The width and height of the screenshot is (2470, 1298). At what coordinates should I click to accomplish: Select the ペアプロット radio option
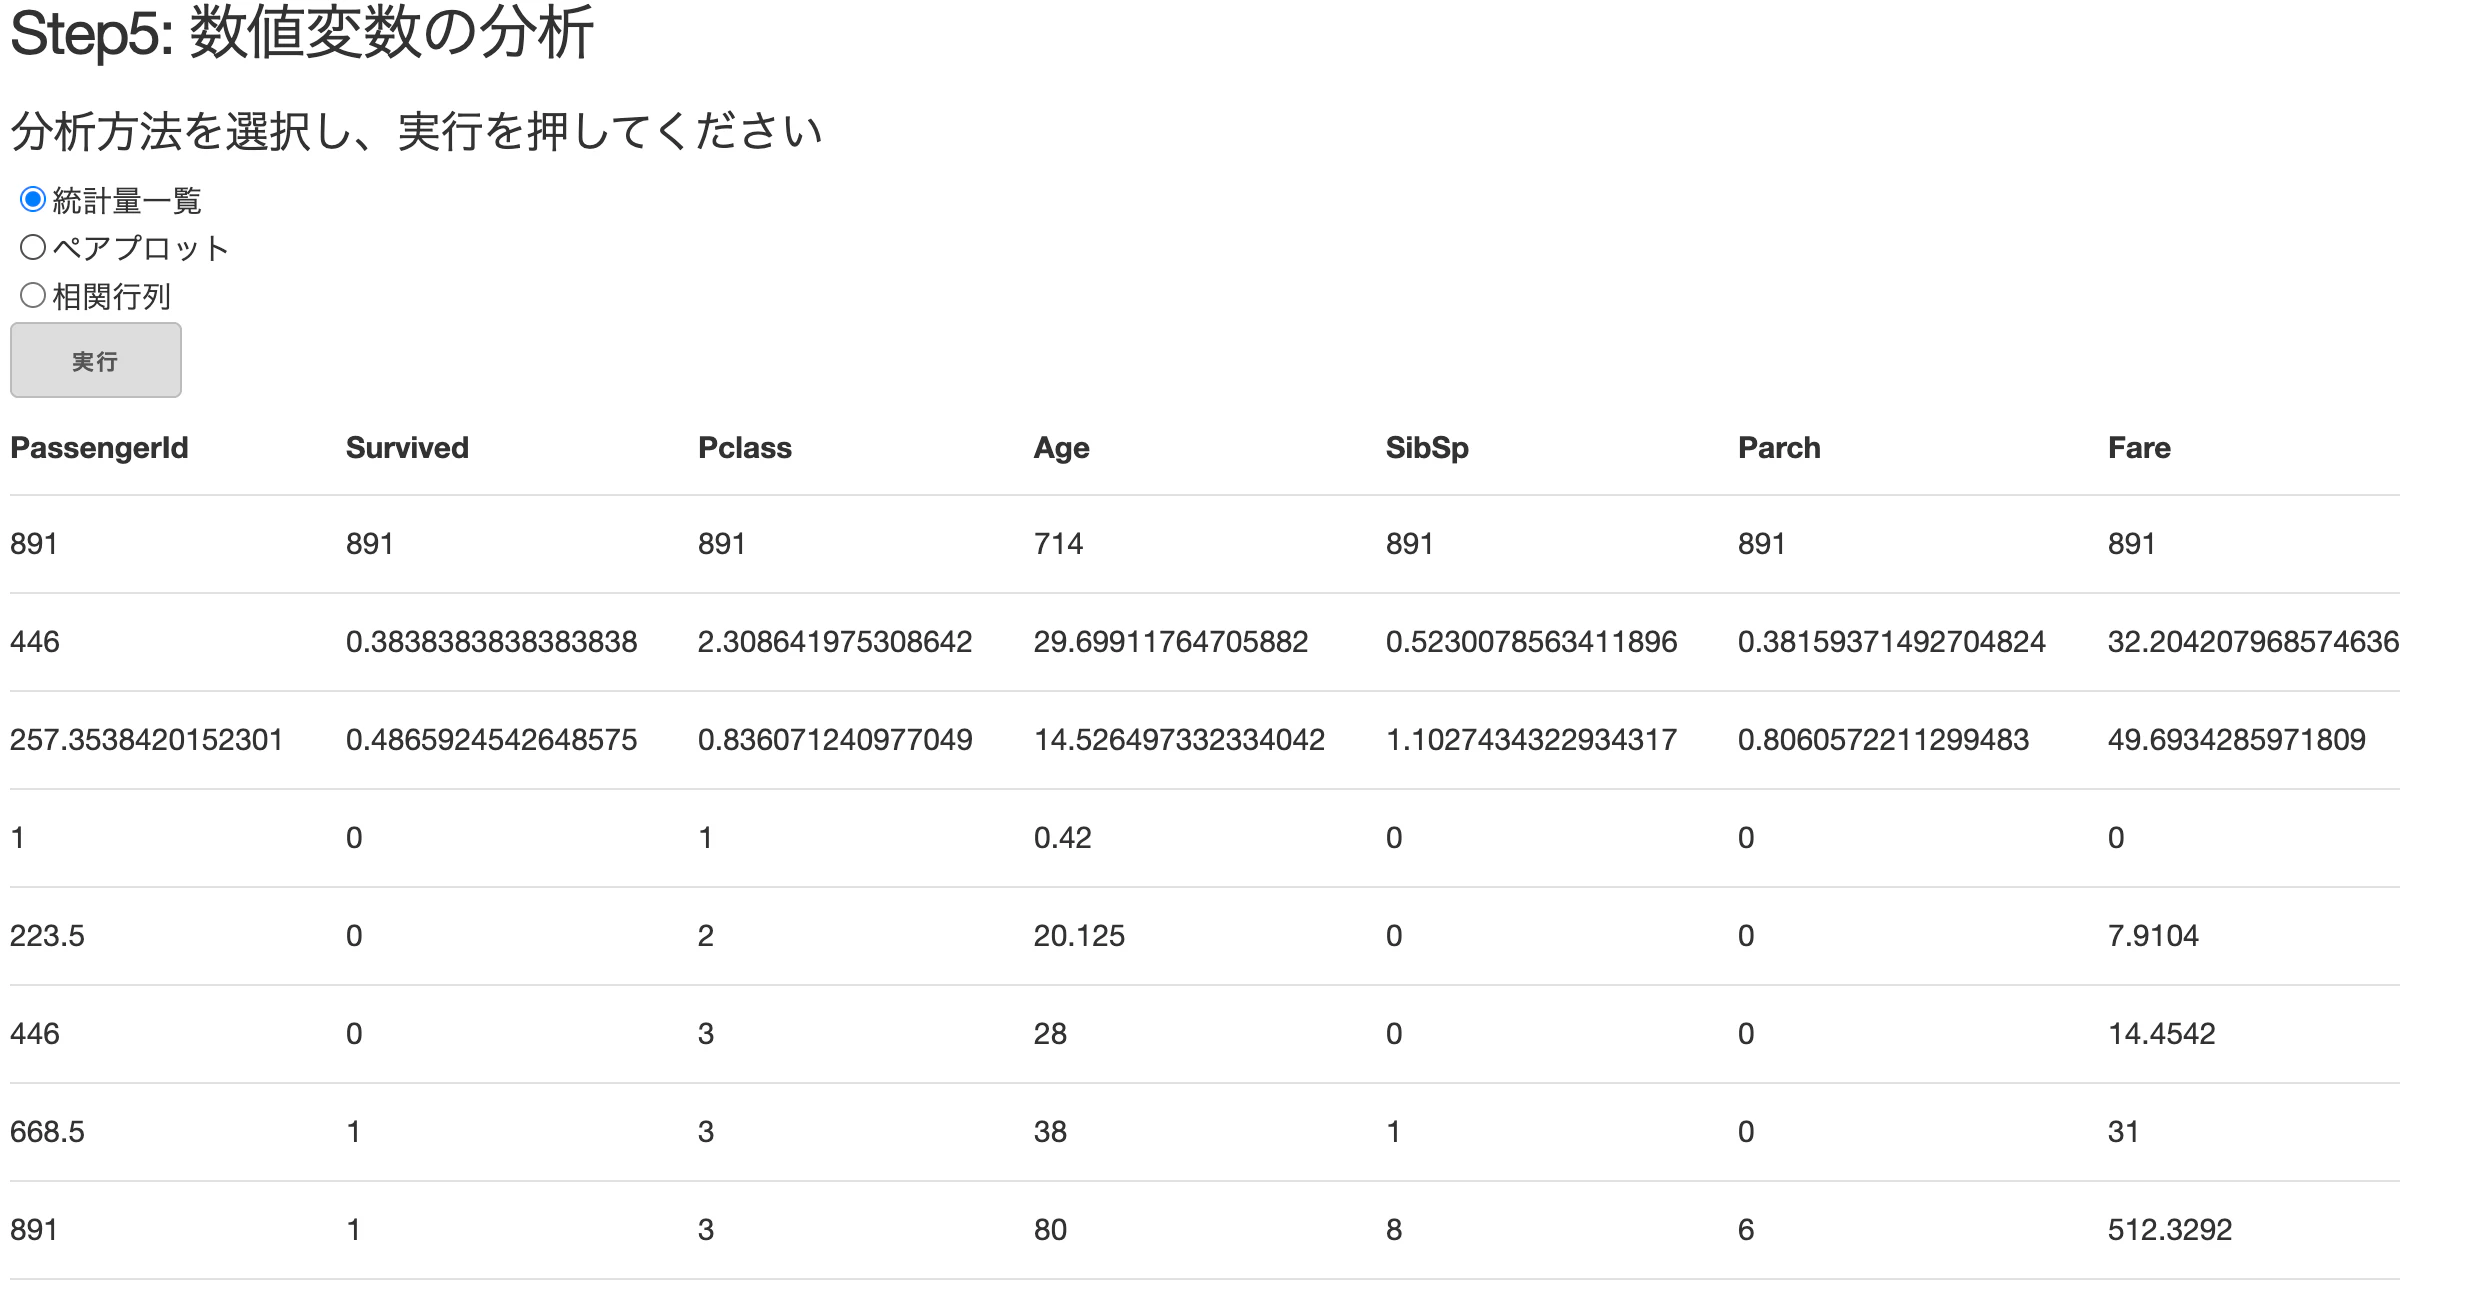tap(33, 247)
